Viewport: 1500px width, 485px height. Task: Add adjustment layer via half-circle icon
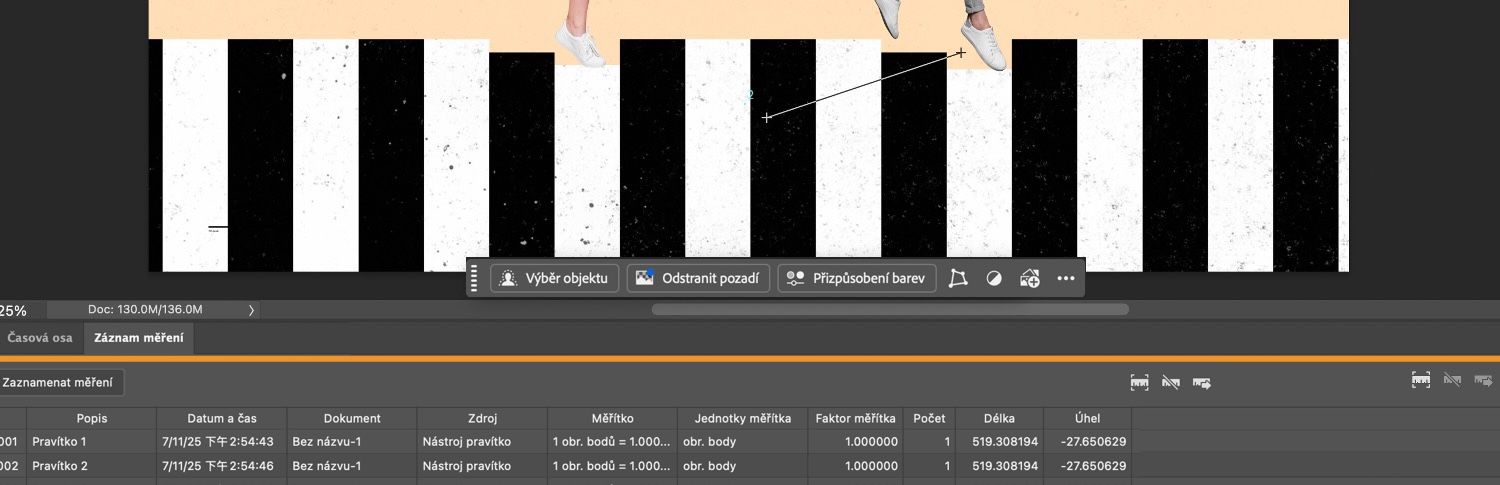click(994, 279)
